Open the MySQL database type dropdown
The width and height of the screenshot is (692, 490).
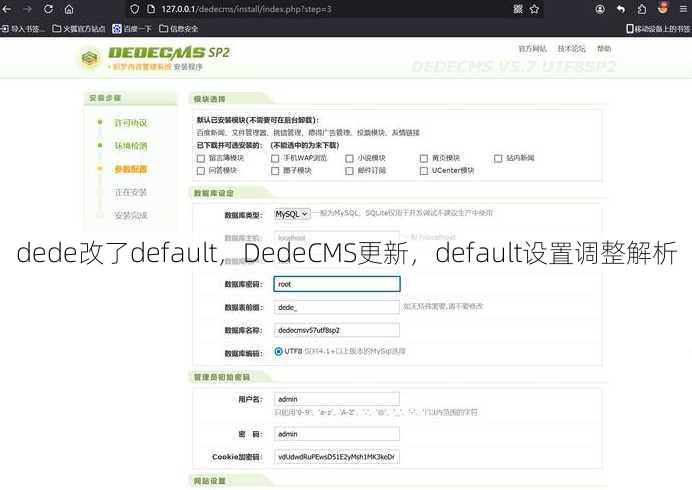click(292, 214)
